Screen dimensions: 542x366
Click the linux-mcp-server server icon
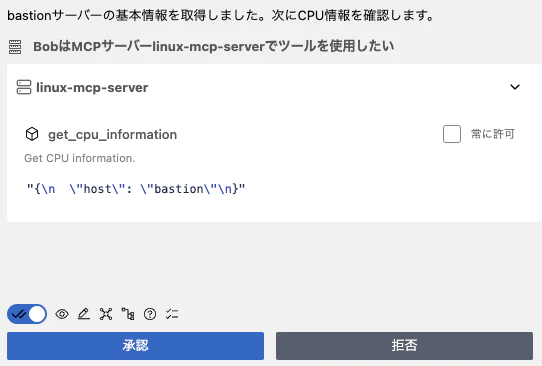point(24,87)
